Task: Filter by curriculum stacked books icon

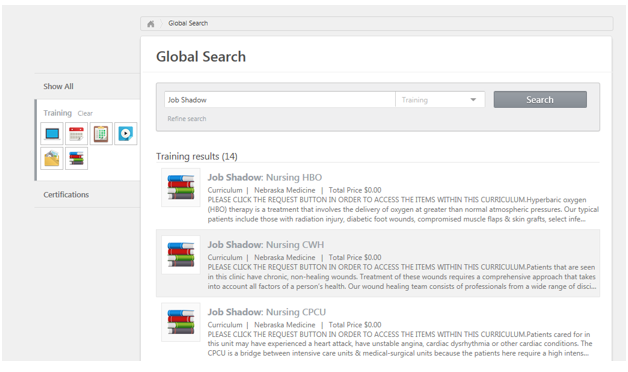Action: pos(76,158)
